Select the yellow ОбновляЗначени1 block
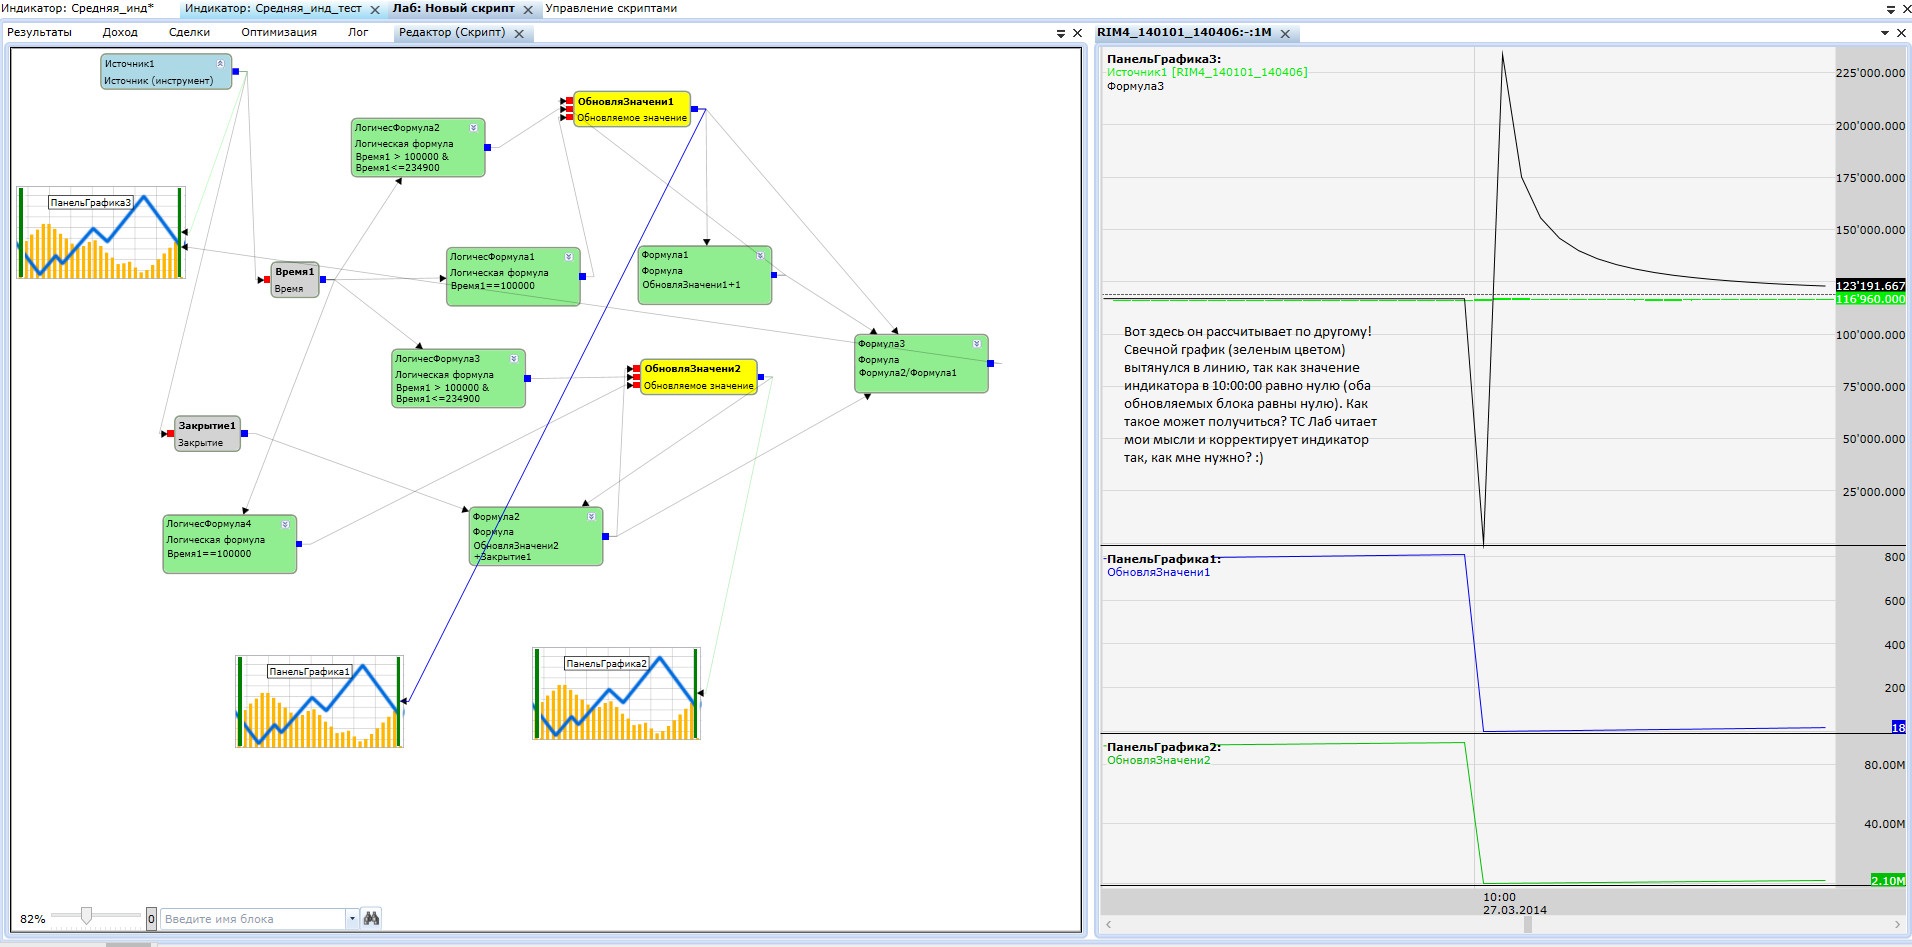 pyautogui.click(x=631, y=109)
